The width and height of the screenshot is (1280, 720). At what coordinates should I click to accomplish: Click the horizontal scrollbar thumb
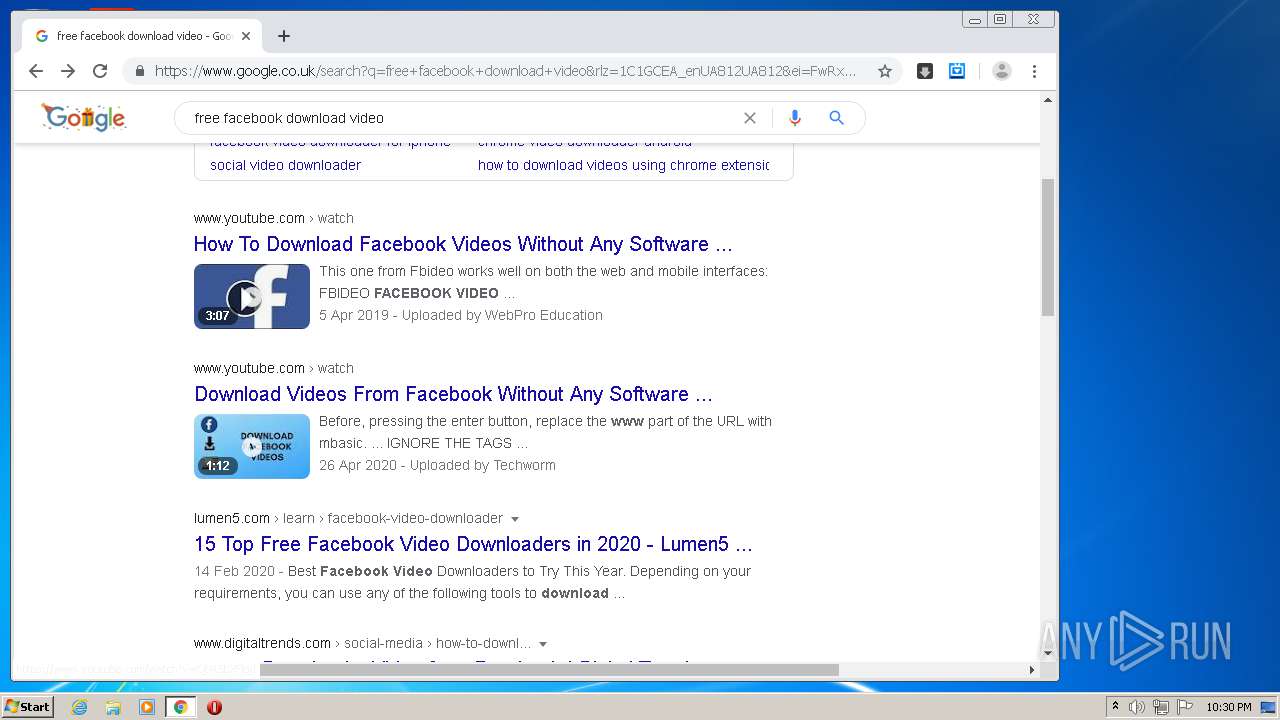(549, 670)
